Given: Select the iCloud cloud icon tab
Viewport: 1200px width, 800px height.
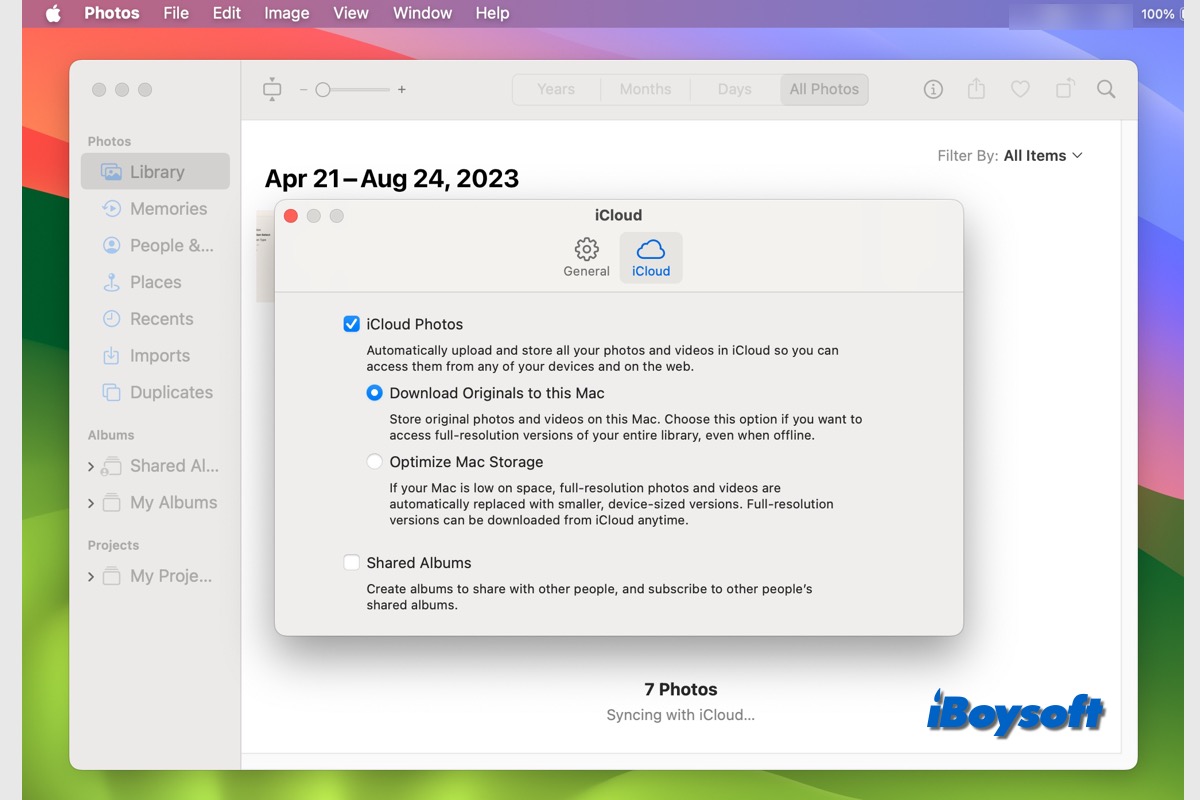Looking at the screenshot, I should [651, 257].
